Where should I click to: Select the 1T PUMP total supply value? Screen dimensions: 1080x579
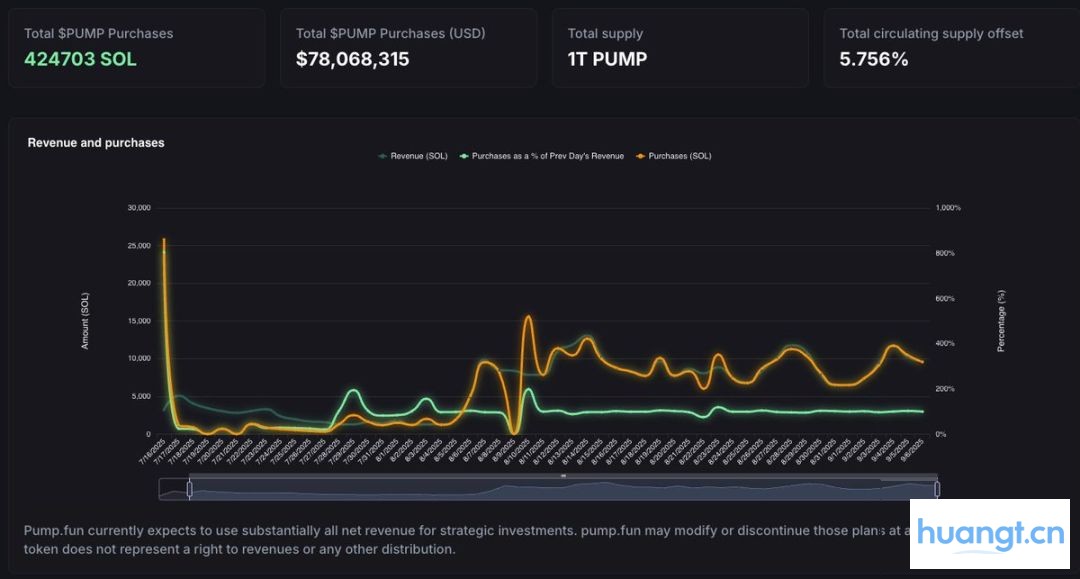pyautogui.click(x=607, y=59)
